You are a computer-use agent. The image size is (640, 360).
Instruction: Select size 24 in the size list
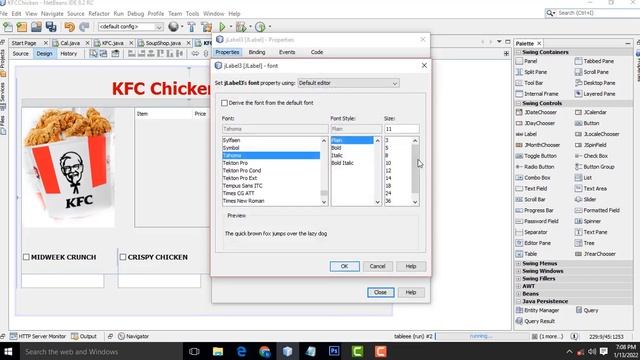pos(388,193)
